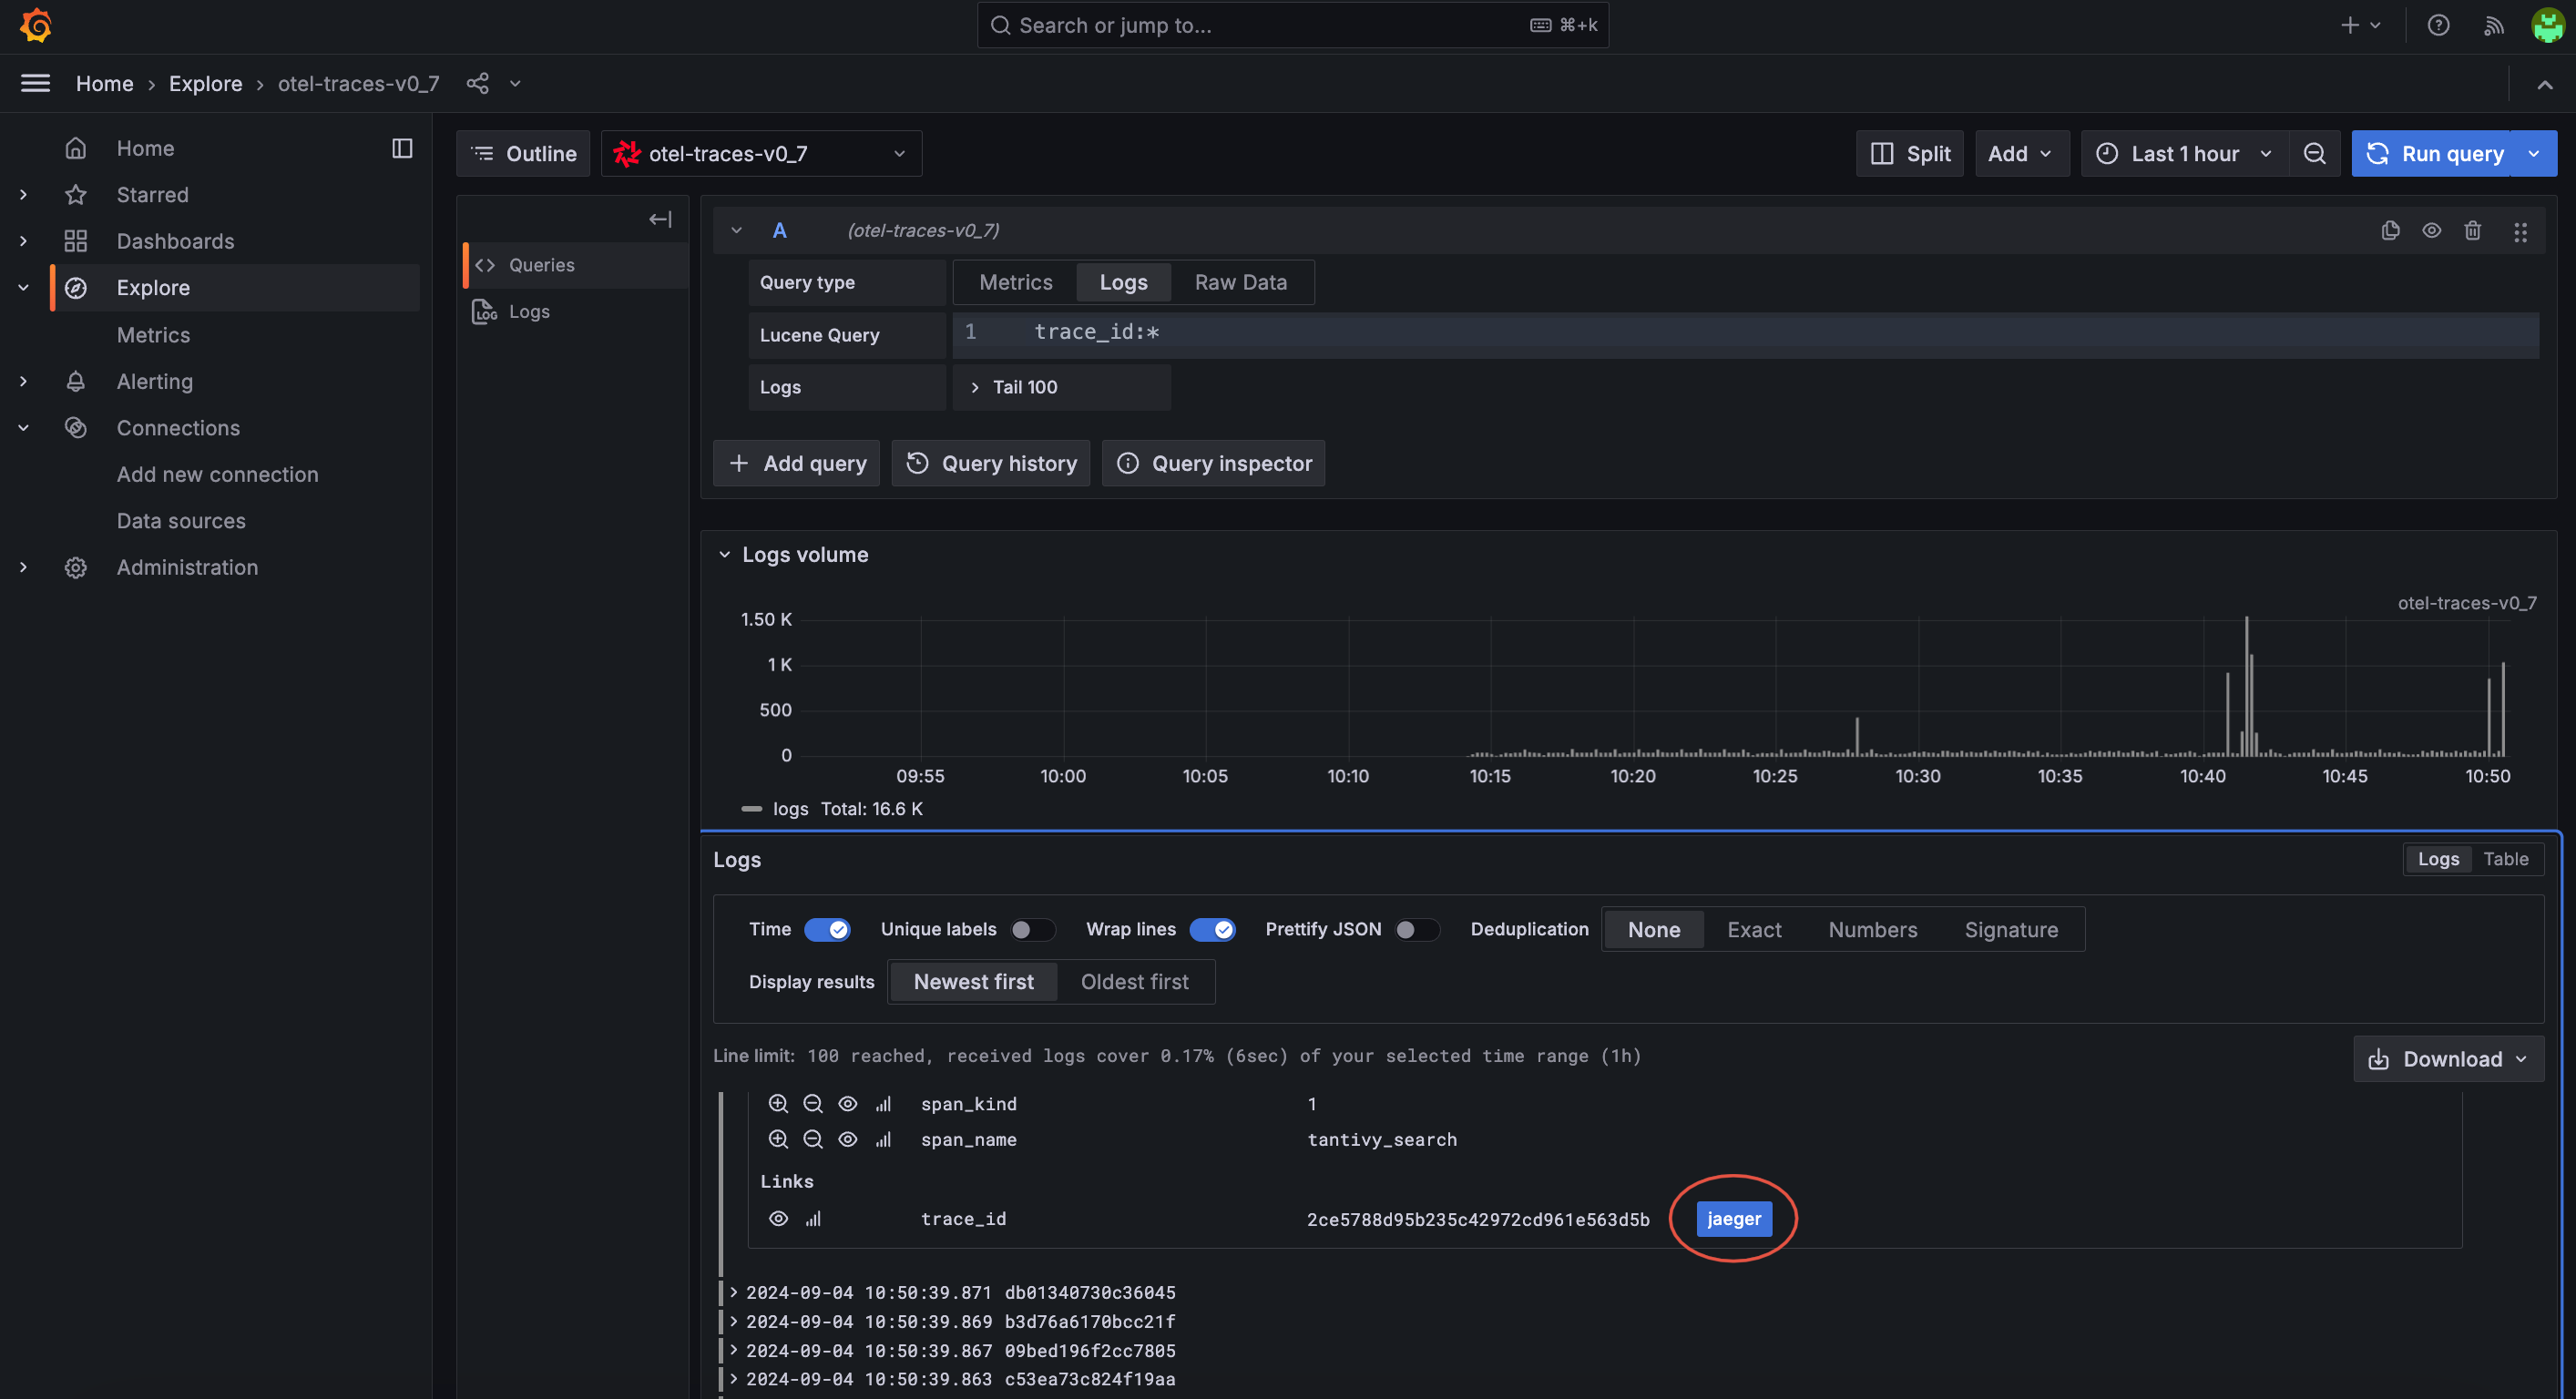Duplicate query A with the copy icon
Viewport: 2576px width, 1399px height.
pos(2390,231)
